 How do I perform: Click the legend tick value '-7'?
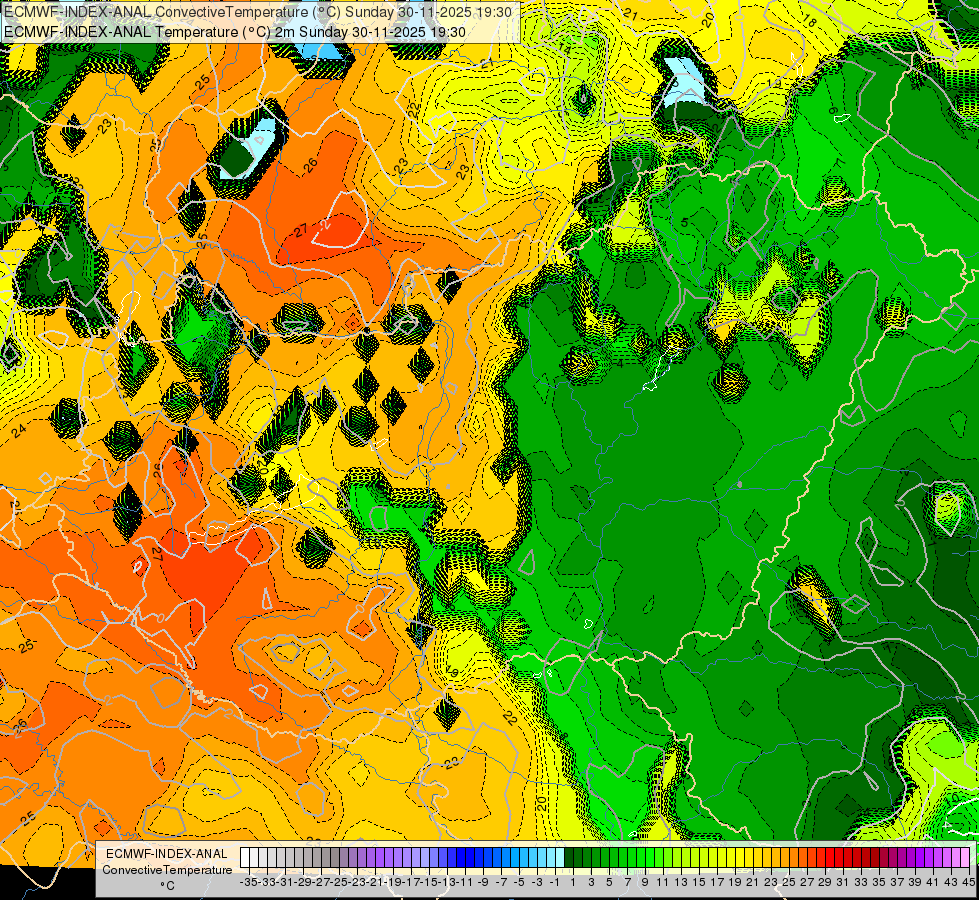pos(500,882)
